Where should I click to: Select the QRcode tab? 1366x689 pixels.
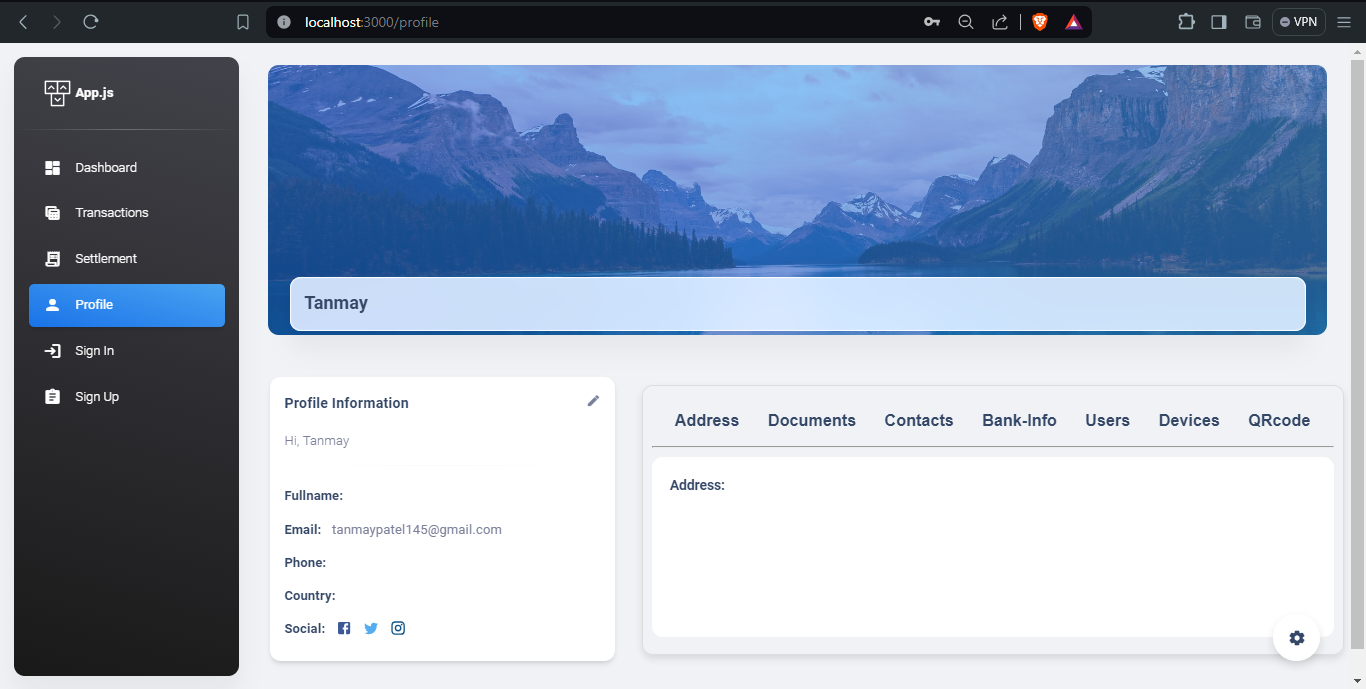(1279, 420)
